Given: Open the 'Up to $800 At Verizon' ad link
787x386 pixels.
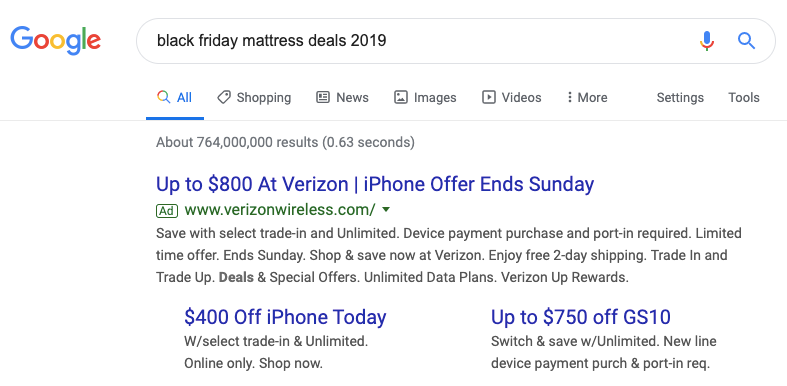Looking at the screenshot, I should coord(375,184).
